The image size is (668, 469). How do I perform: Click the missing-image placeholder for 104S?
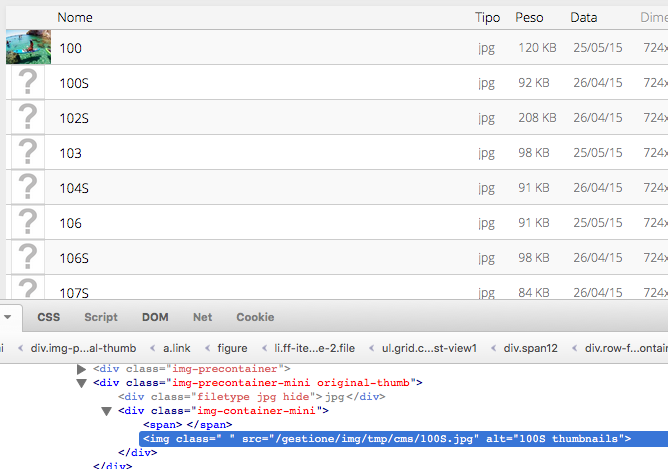pos(28,187)
